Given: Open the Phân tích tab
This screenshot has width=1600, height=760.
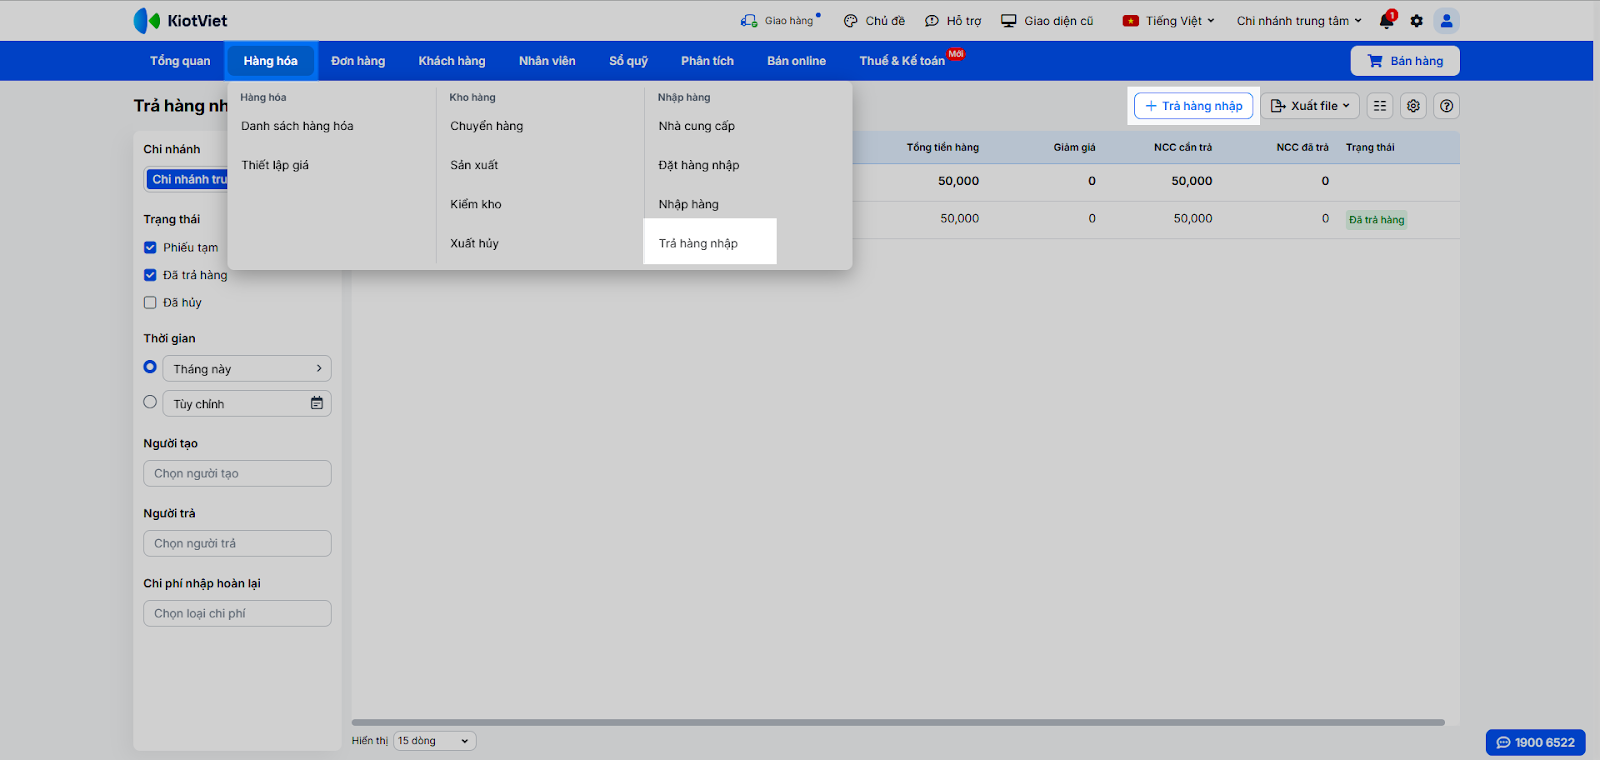Looking at the screenshot, I should (x=708, y=61).
